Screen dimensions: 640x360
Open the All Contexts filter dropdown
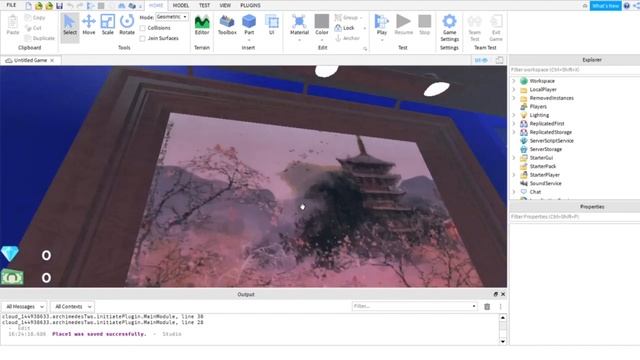(73, 307)
